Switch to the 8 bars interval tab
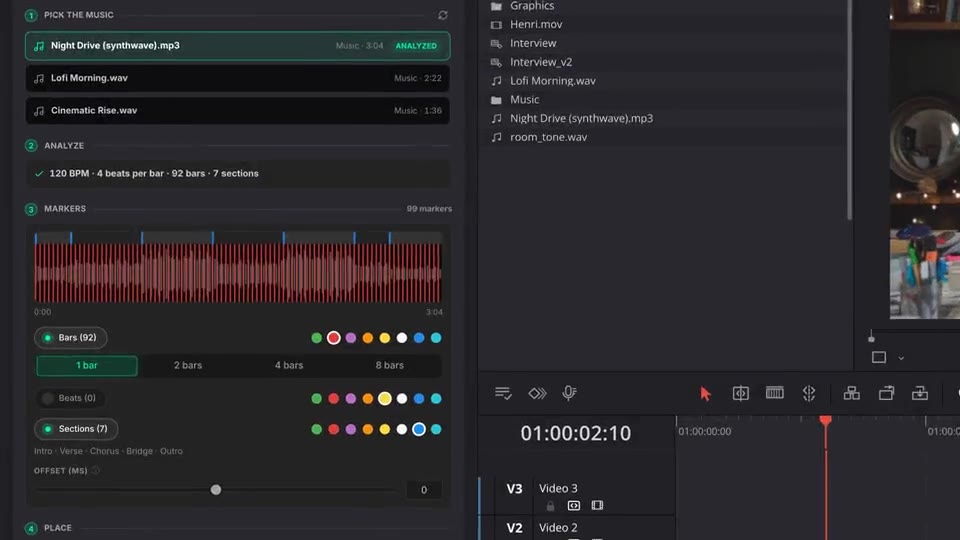Viewport: 960px width, 540px height. [389, 366]
